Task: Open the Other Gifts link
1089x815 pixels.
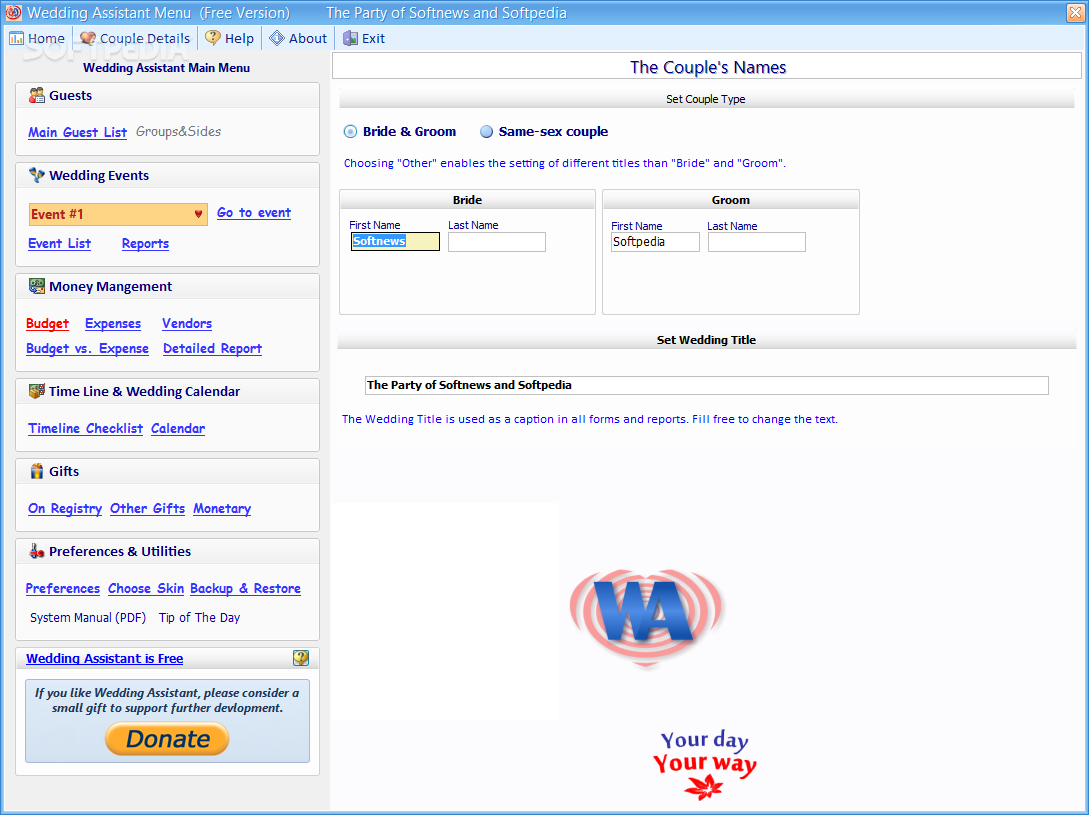Action: 147,508
